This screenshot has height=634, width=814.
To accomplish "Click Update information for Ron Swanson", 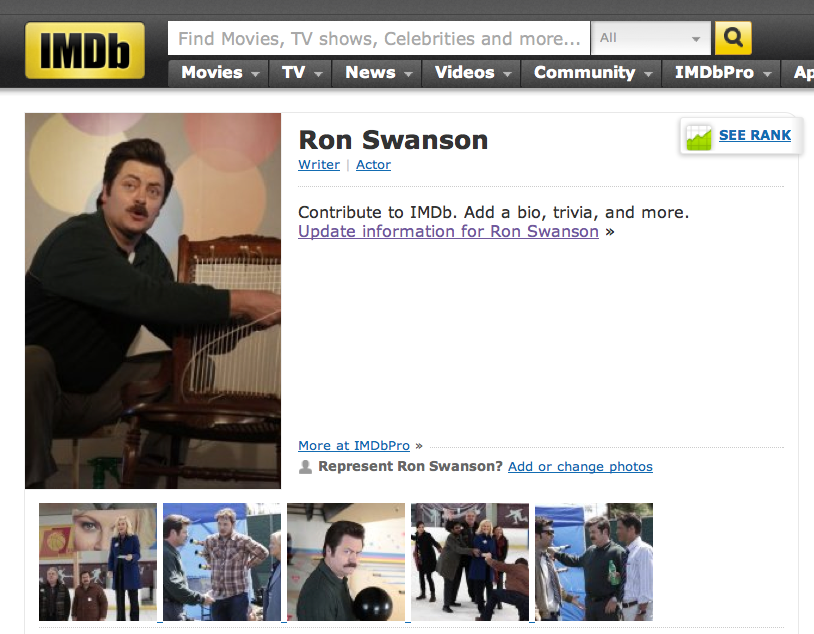I will [448, 231].
